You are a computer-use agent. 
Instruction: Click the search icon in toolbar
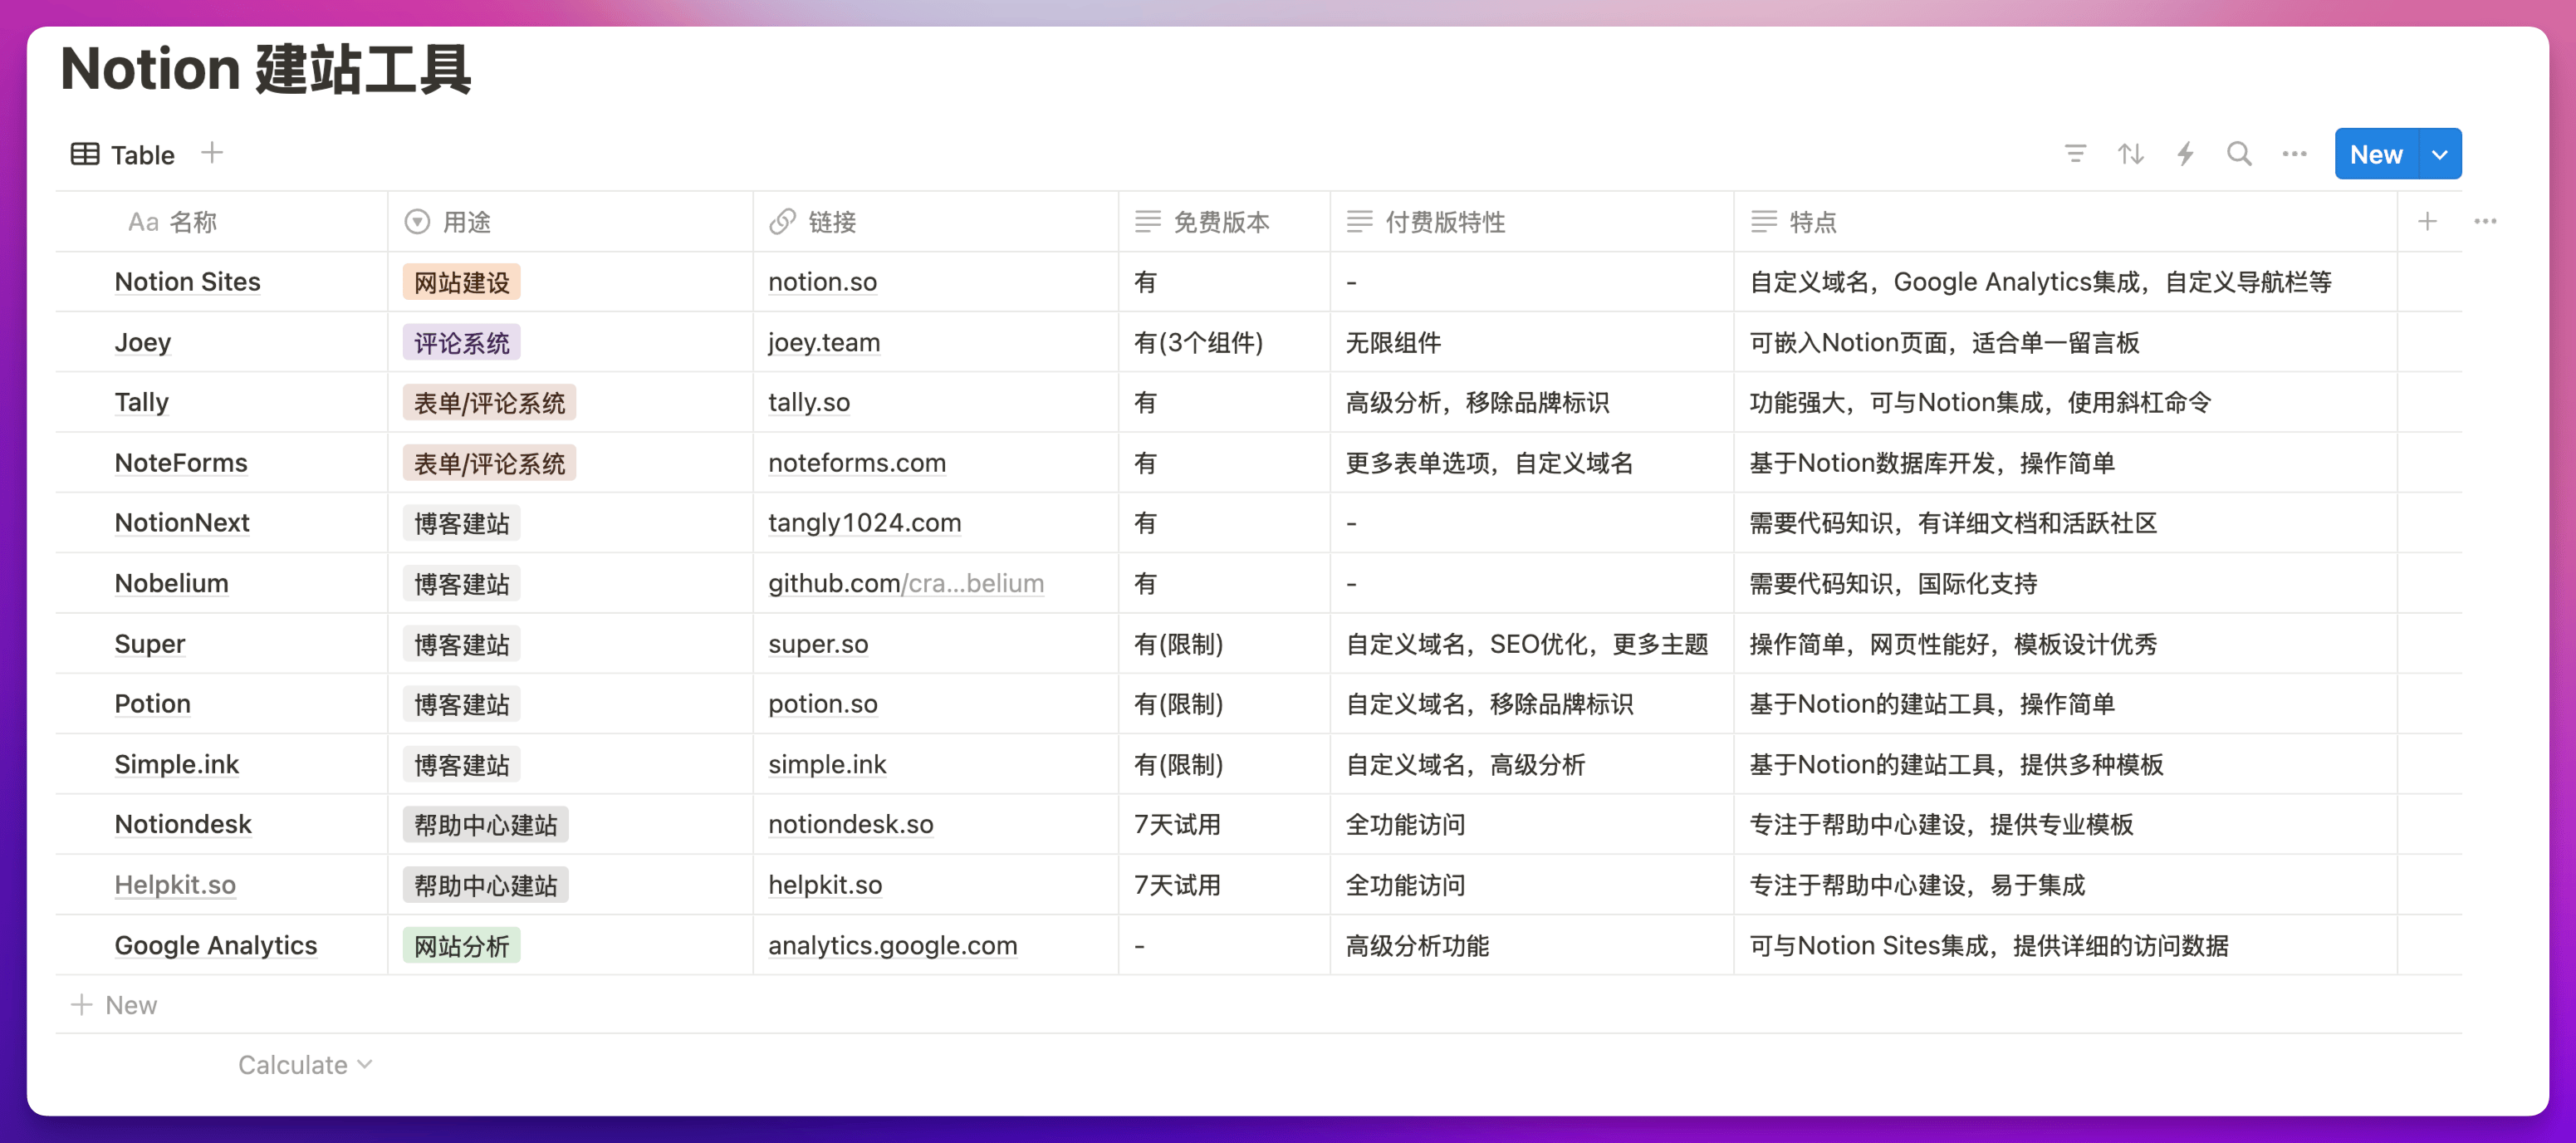pyautogui.click(x=2237, y=153)
